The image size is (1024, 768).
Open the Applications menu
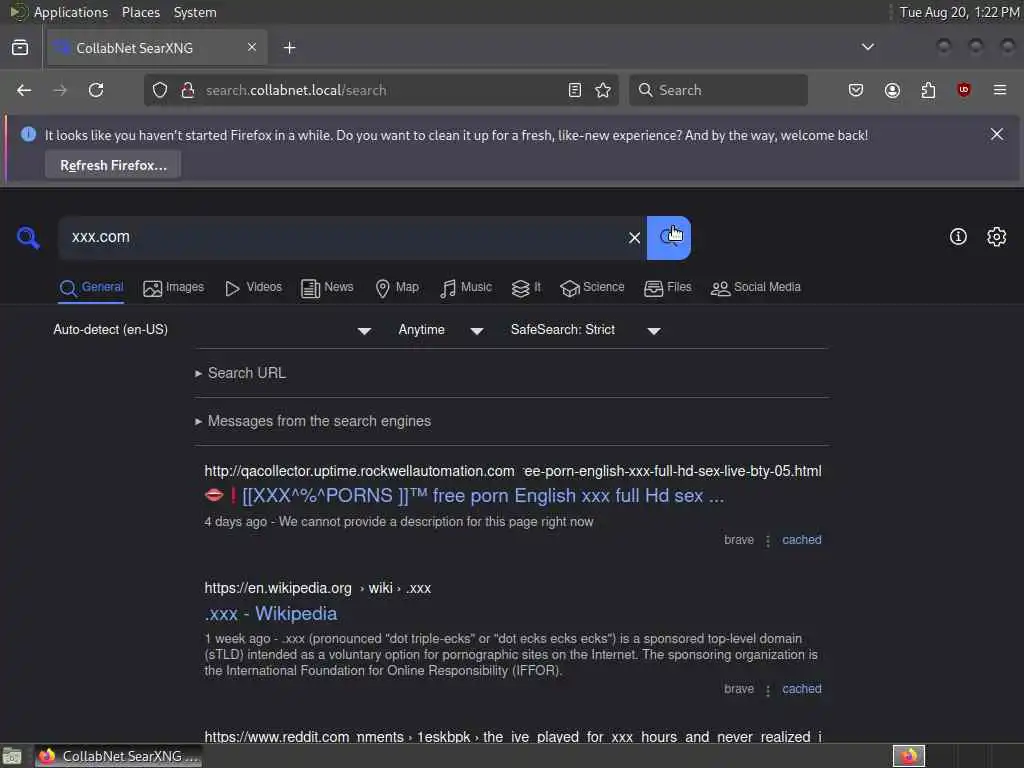(x=71, y=12)
